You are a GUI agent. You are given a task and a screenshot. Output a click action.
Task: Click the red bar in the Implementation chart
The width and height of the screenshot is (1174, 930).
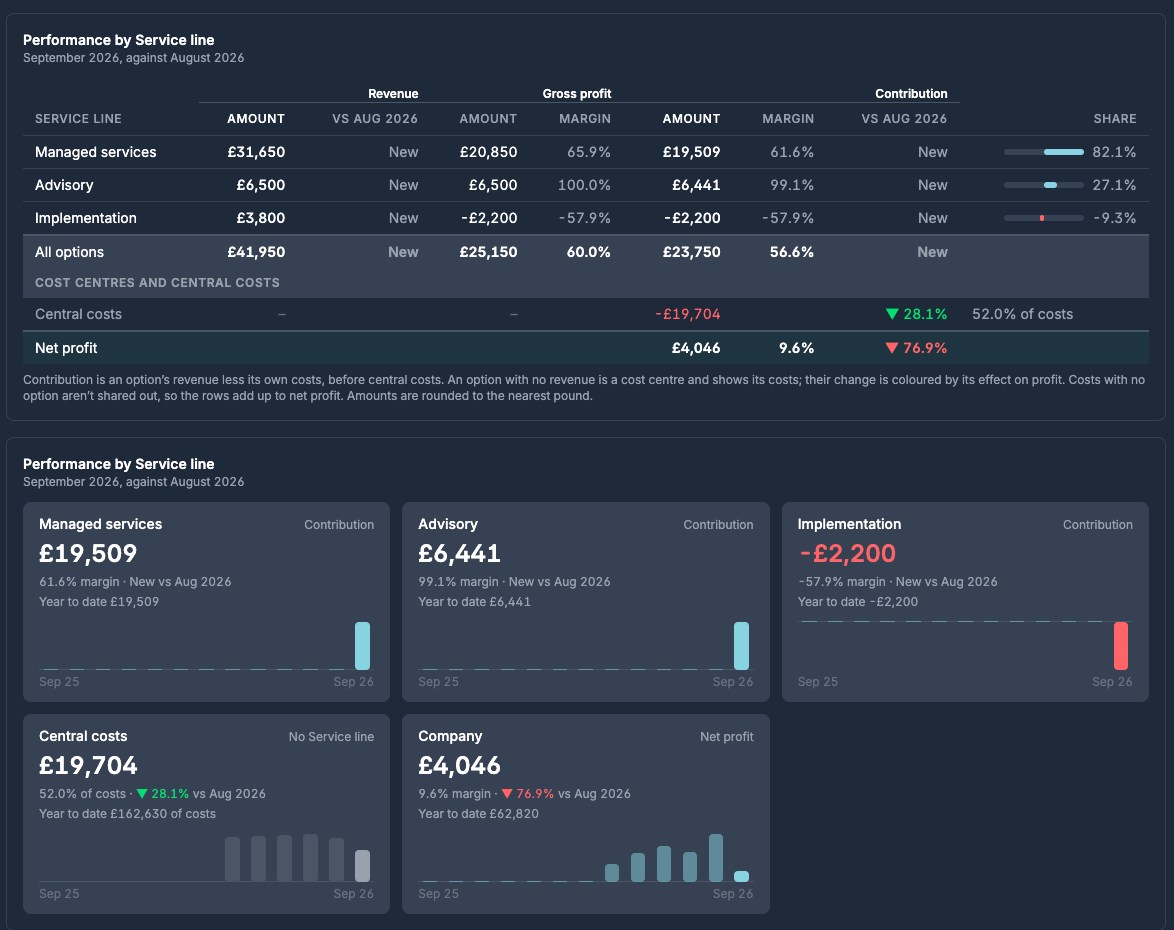click(1121, 645)
